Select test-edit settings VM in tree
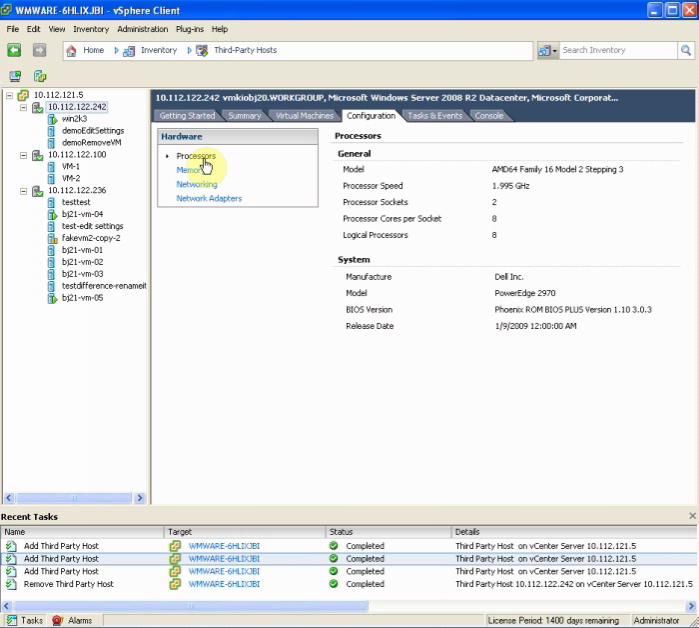 [x=92, y=226]
